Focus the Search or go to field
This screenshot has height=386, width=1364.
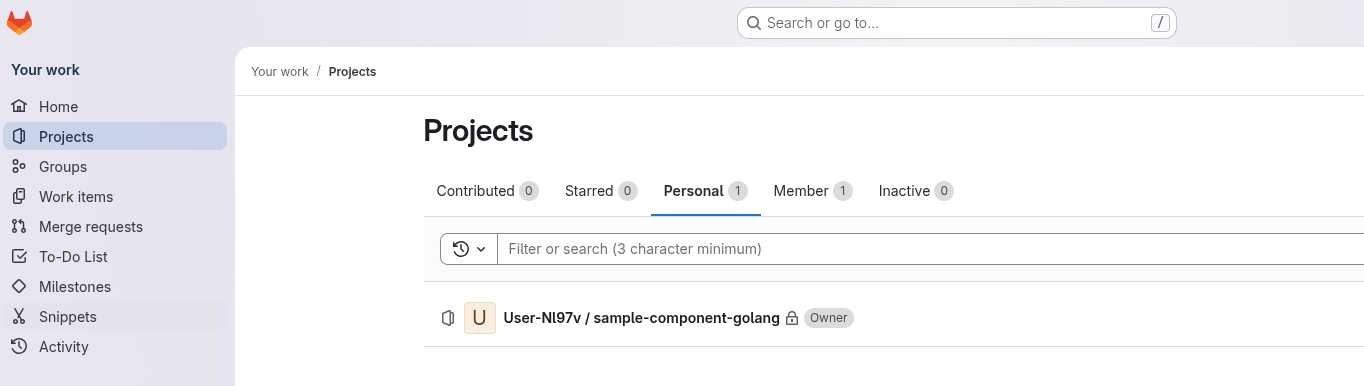[956, 23]
